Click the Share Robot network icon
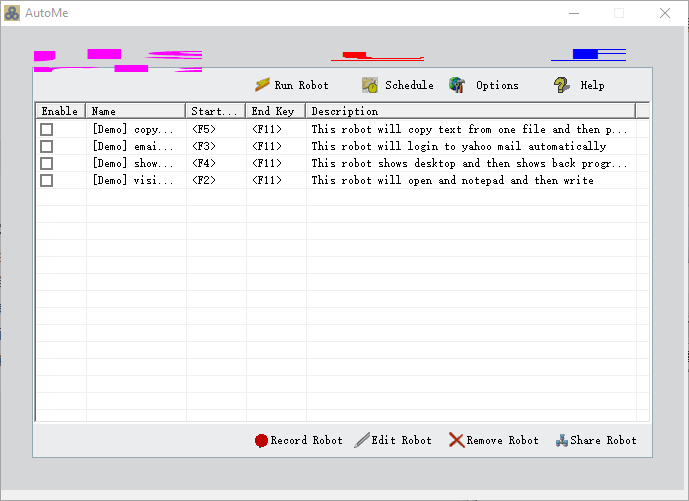Image resolution: width=689 pixels, height=501 pixels. (x=562, y=440)
